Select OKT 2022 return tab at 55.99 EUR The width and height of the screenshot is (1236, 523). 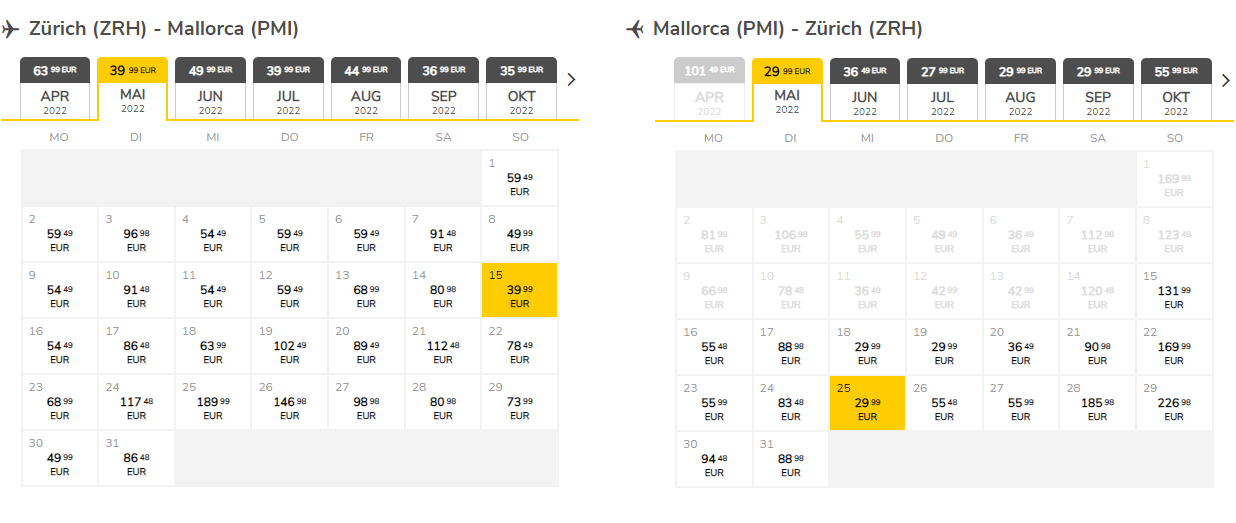(1176, 88)
